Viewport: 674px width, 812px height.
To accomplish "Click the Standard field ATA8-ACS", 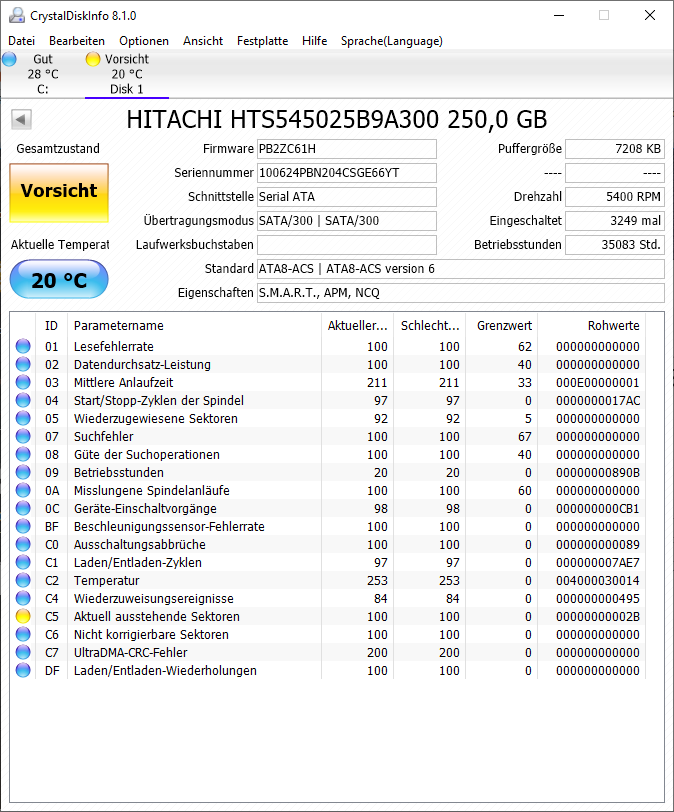I will click(x=461, y=269).
